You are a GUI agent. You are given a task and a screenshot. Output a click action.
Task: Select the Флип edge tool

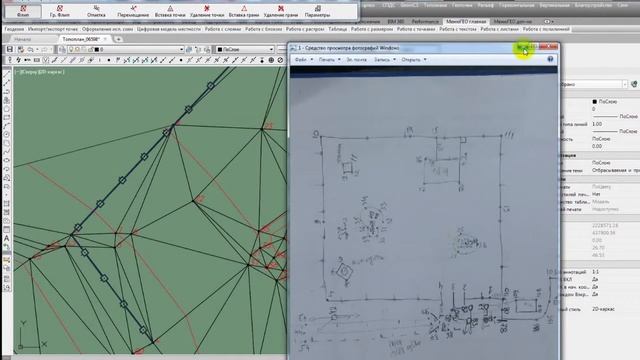23,11
